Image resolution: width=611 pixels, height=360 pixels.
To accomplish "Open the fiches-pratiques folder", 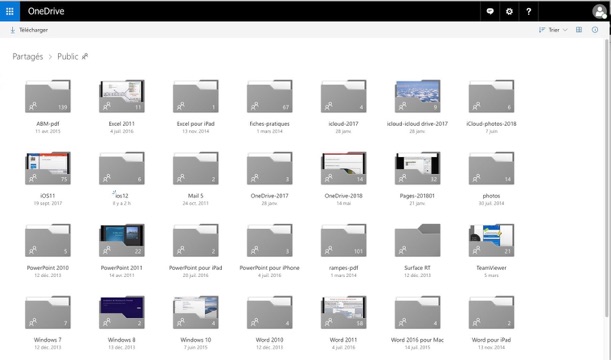I will [x=270, y=96].
